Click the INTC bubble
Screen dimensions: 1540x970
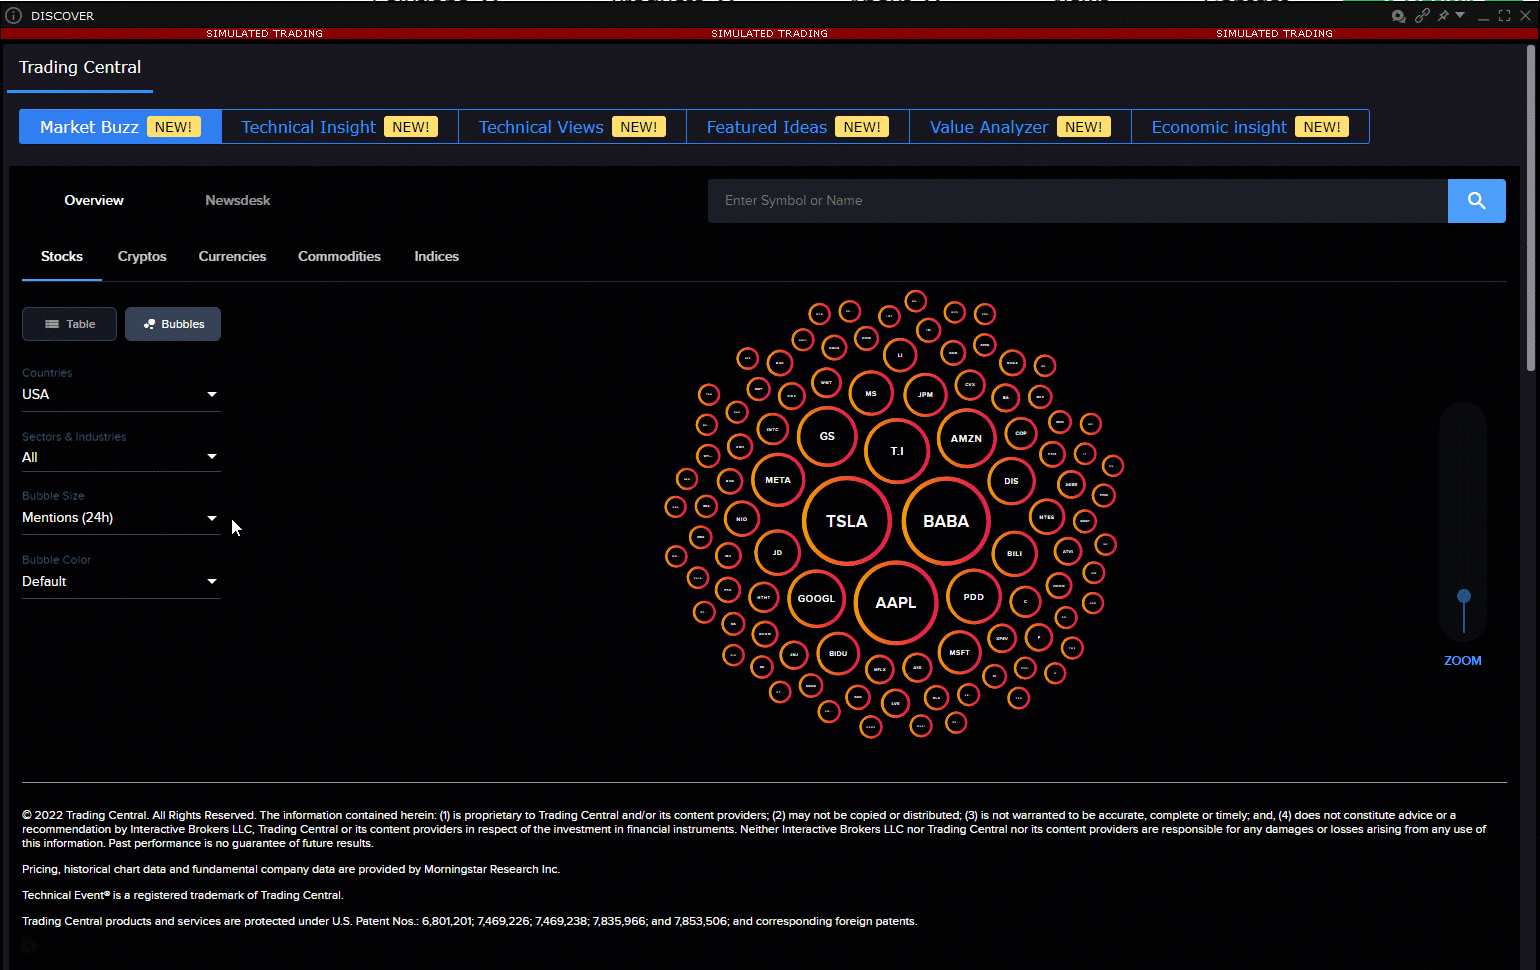pyautogui.click(x=772, y=429)
